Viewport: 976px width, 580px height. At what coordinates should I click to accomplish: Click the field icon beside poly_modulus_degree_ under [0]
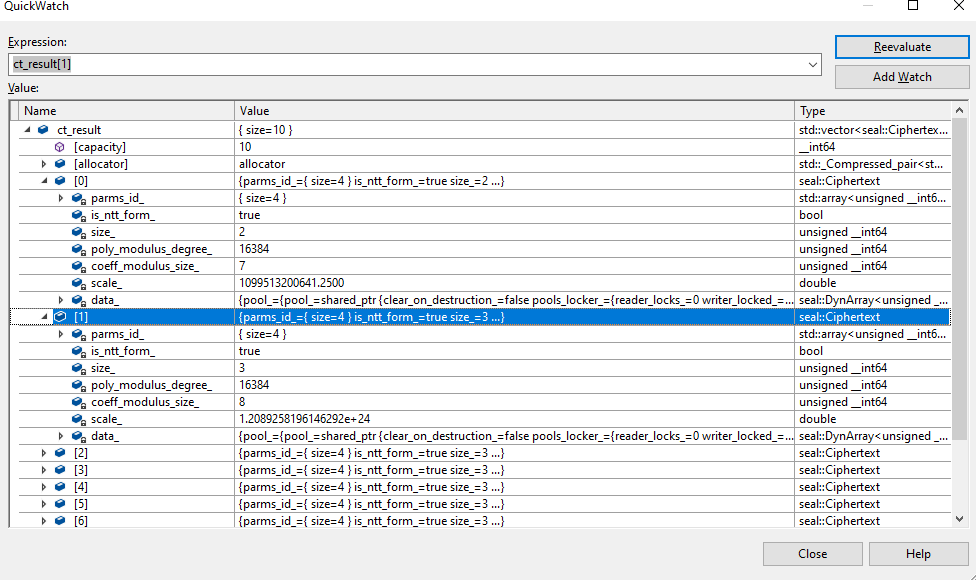coord(77,248)
